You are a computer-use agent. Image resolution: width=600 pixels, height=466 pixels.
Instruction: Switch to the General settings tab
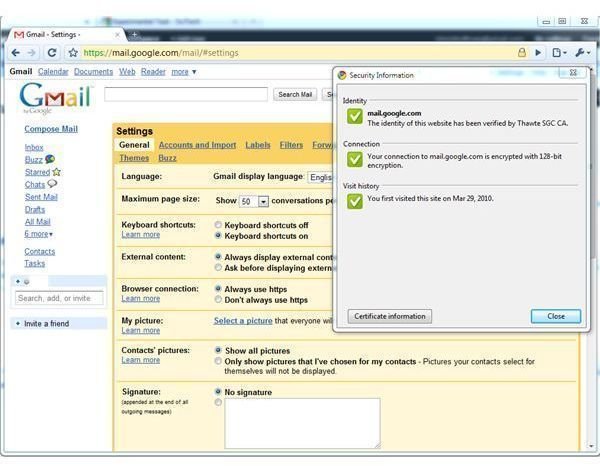coord(134,145)
